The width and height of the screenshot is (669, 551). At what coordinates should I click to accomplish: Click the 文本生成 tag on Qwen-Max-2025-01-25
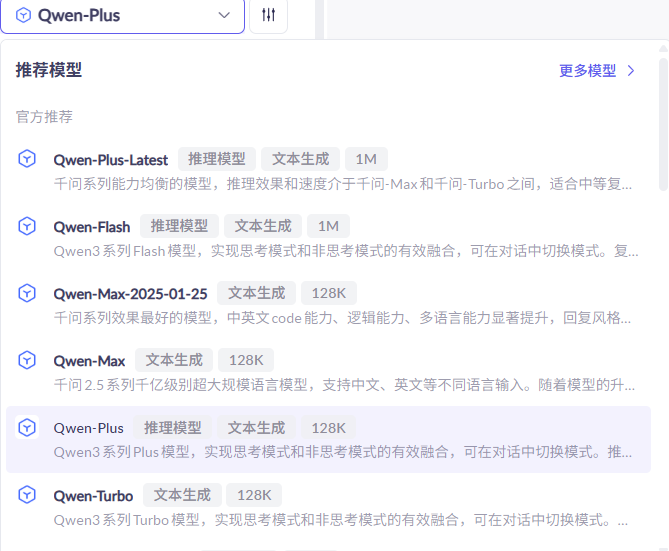(256, 293)
